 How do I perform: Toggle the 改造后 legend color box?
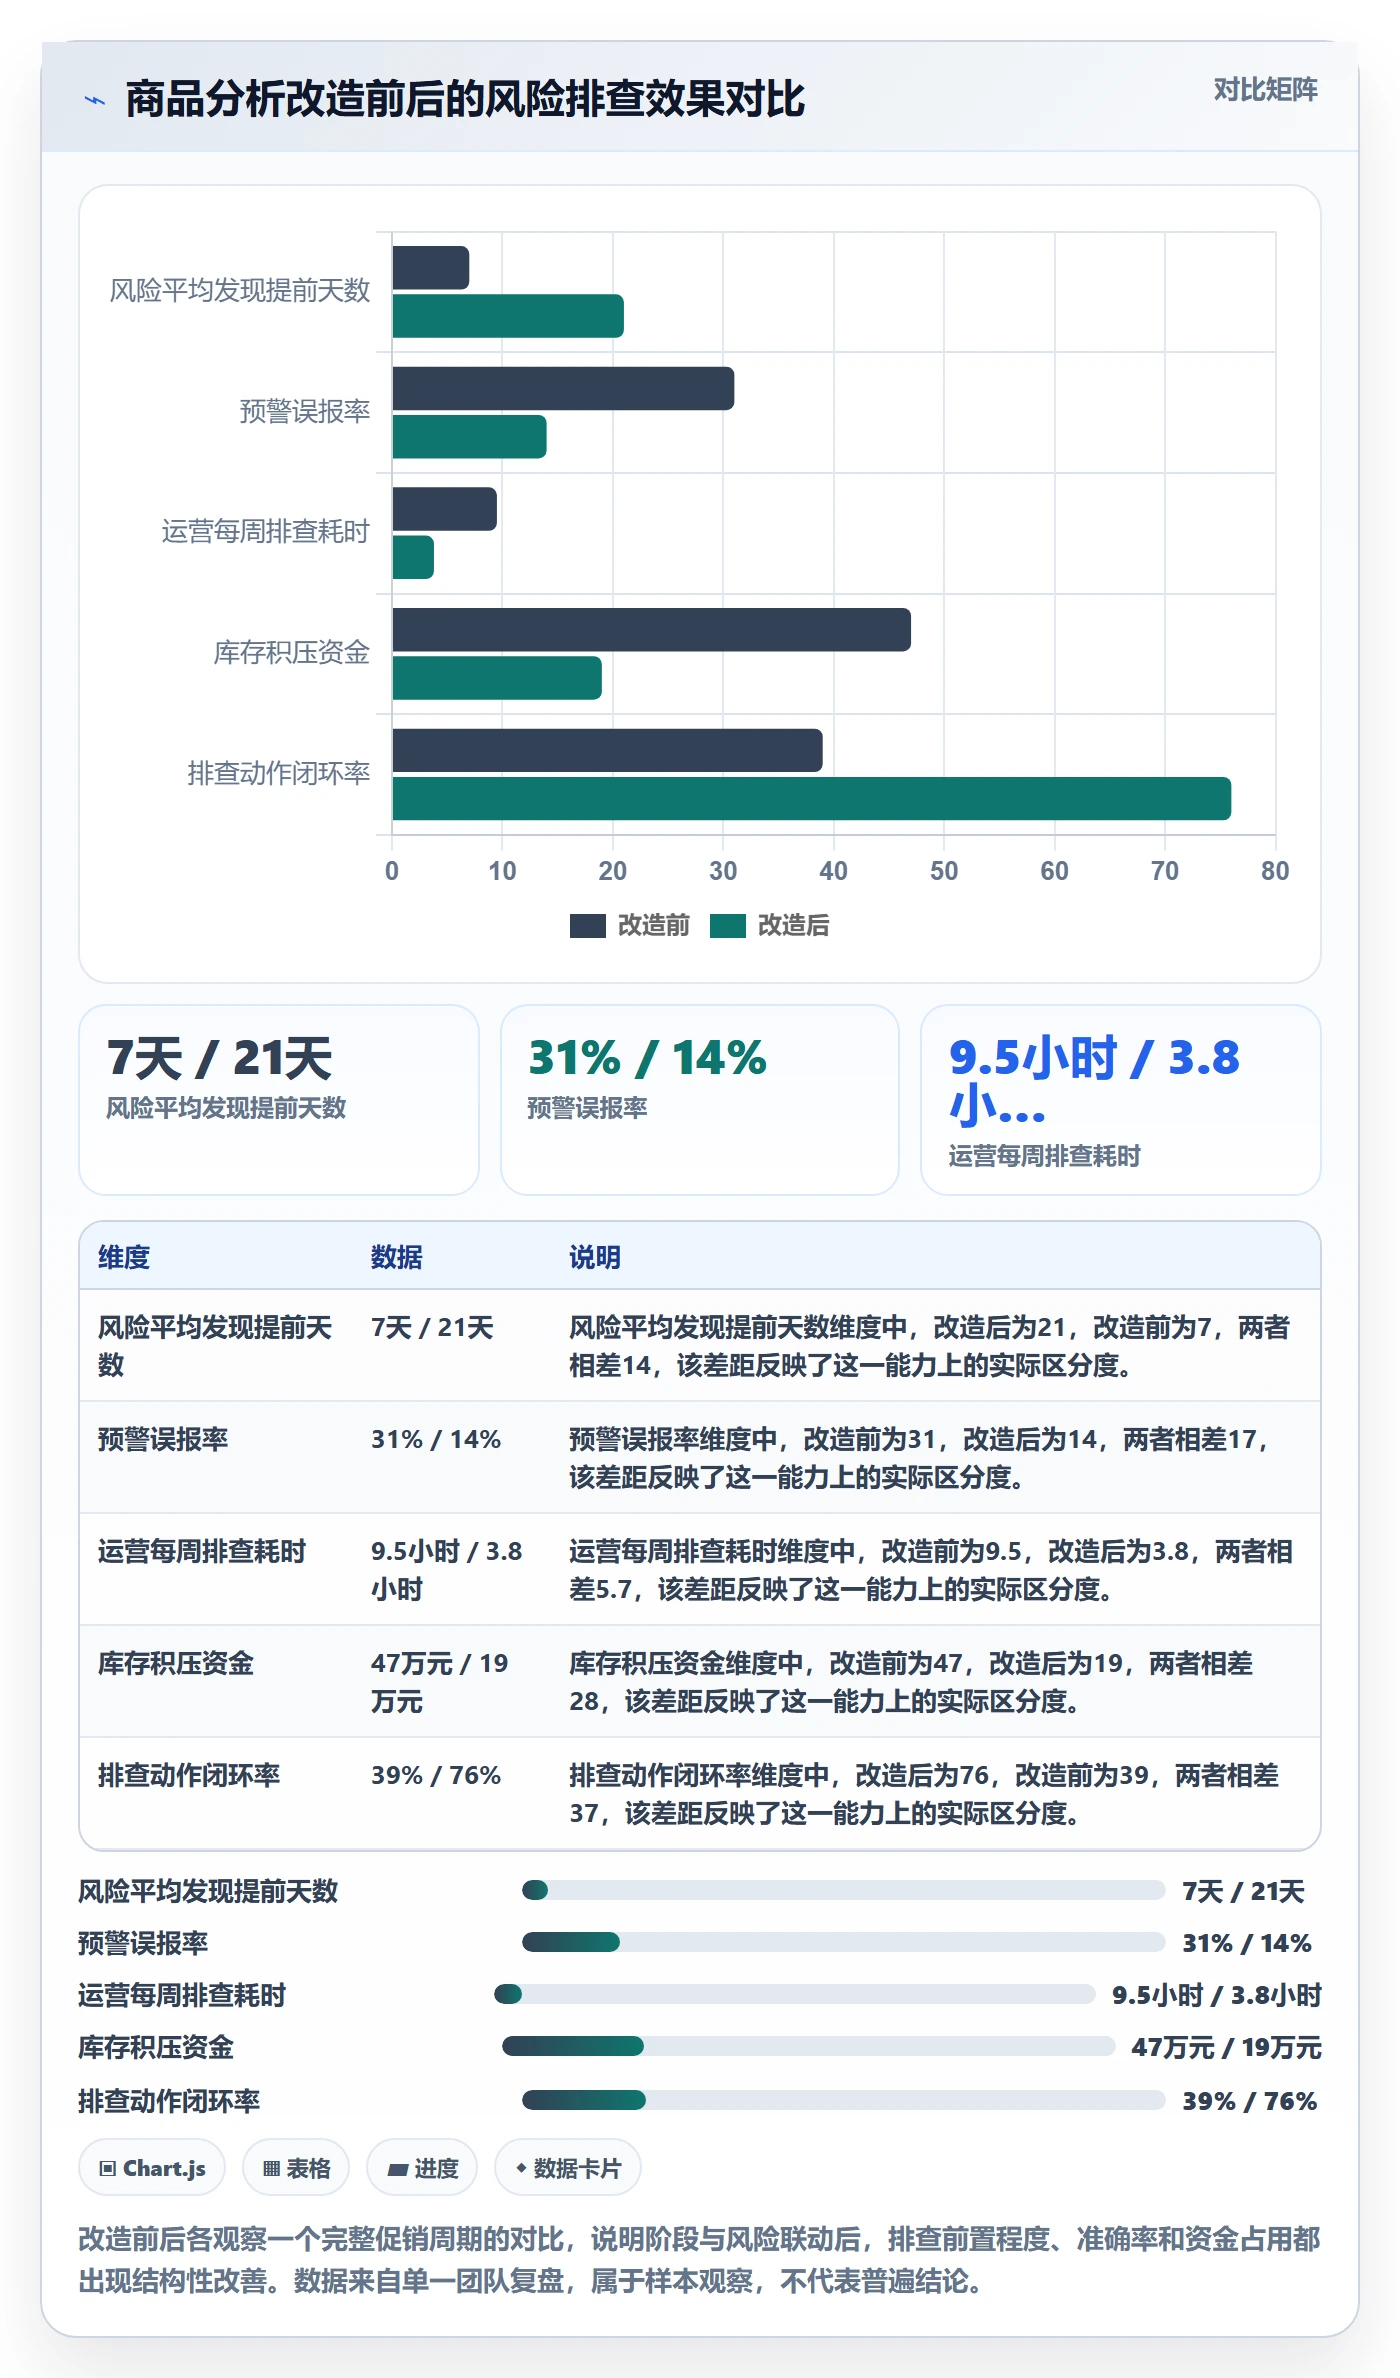[727, 926]
